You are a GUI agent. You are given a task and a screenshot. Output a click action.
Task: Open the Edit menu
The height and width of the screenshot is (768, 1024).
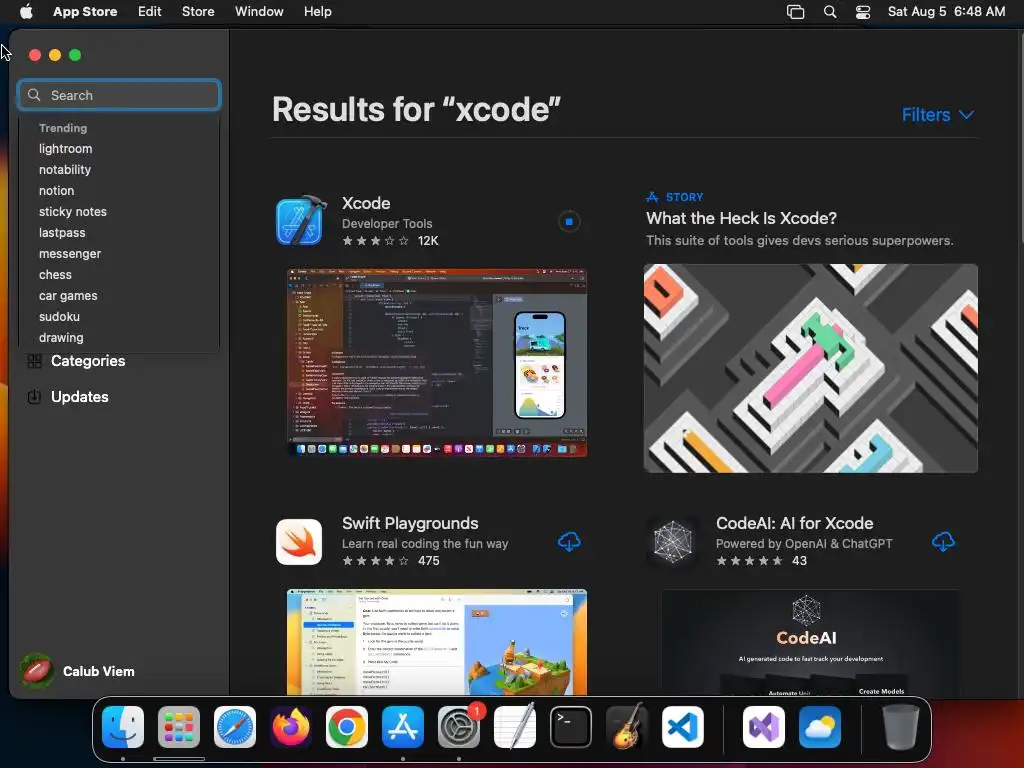[x=150, y=12]
